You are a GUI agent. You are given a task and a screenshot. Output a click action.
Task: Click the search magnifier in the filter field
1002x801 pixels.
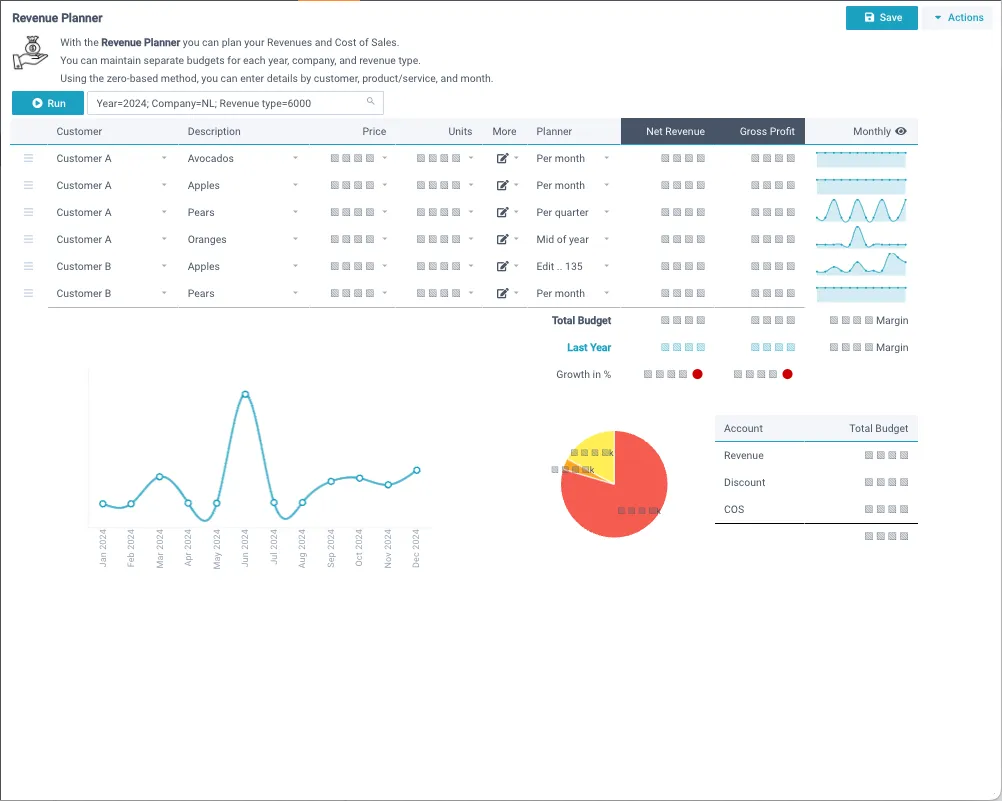(x=370, y=102)
